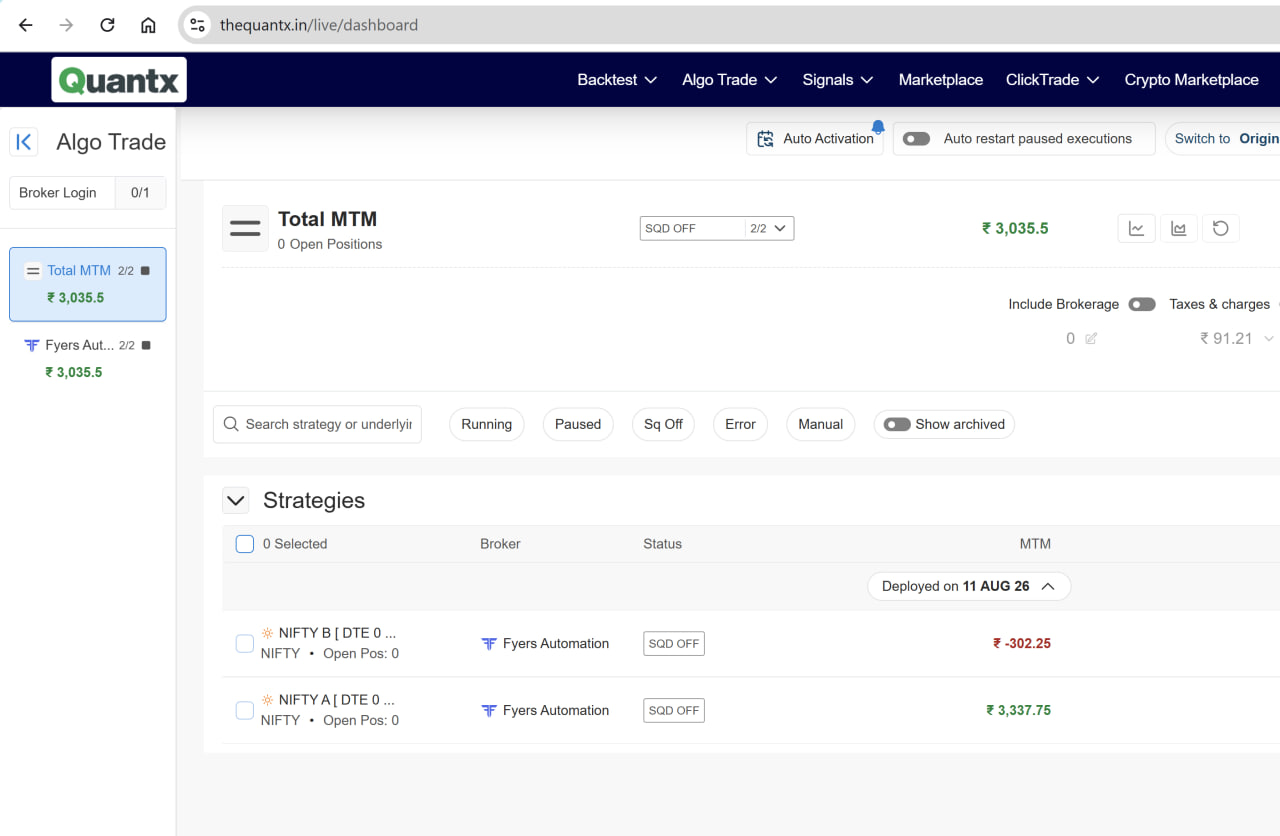View site information icon in address bar
Viewport: 1280px width, 836px height.
pyautogui.click(x=198, y=25)
